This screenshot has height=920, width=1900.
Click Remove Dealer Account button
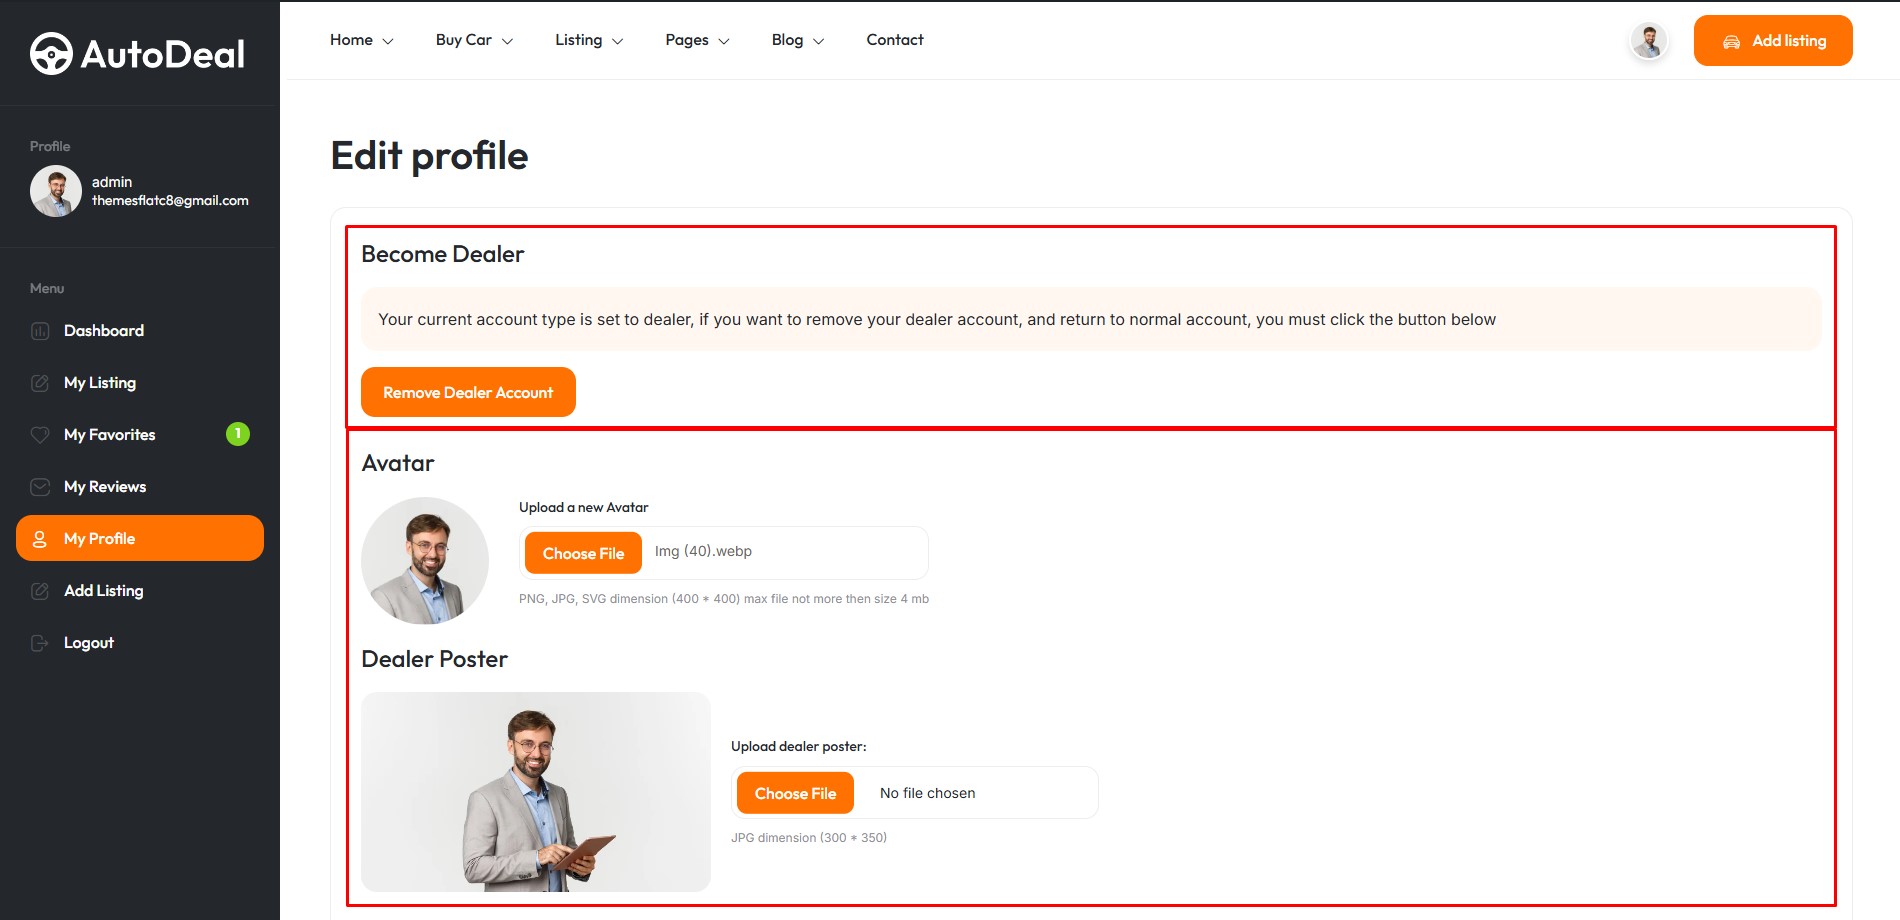pyautogui.click(x=468, y=392)
